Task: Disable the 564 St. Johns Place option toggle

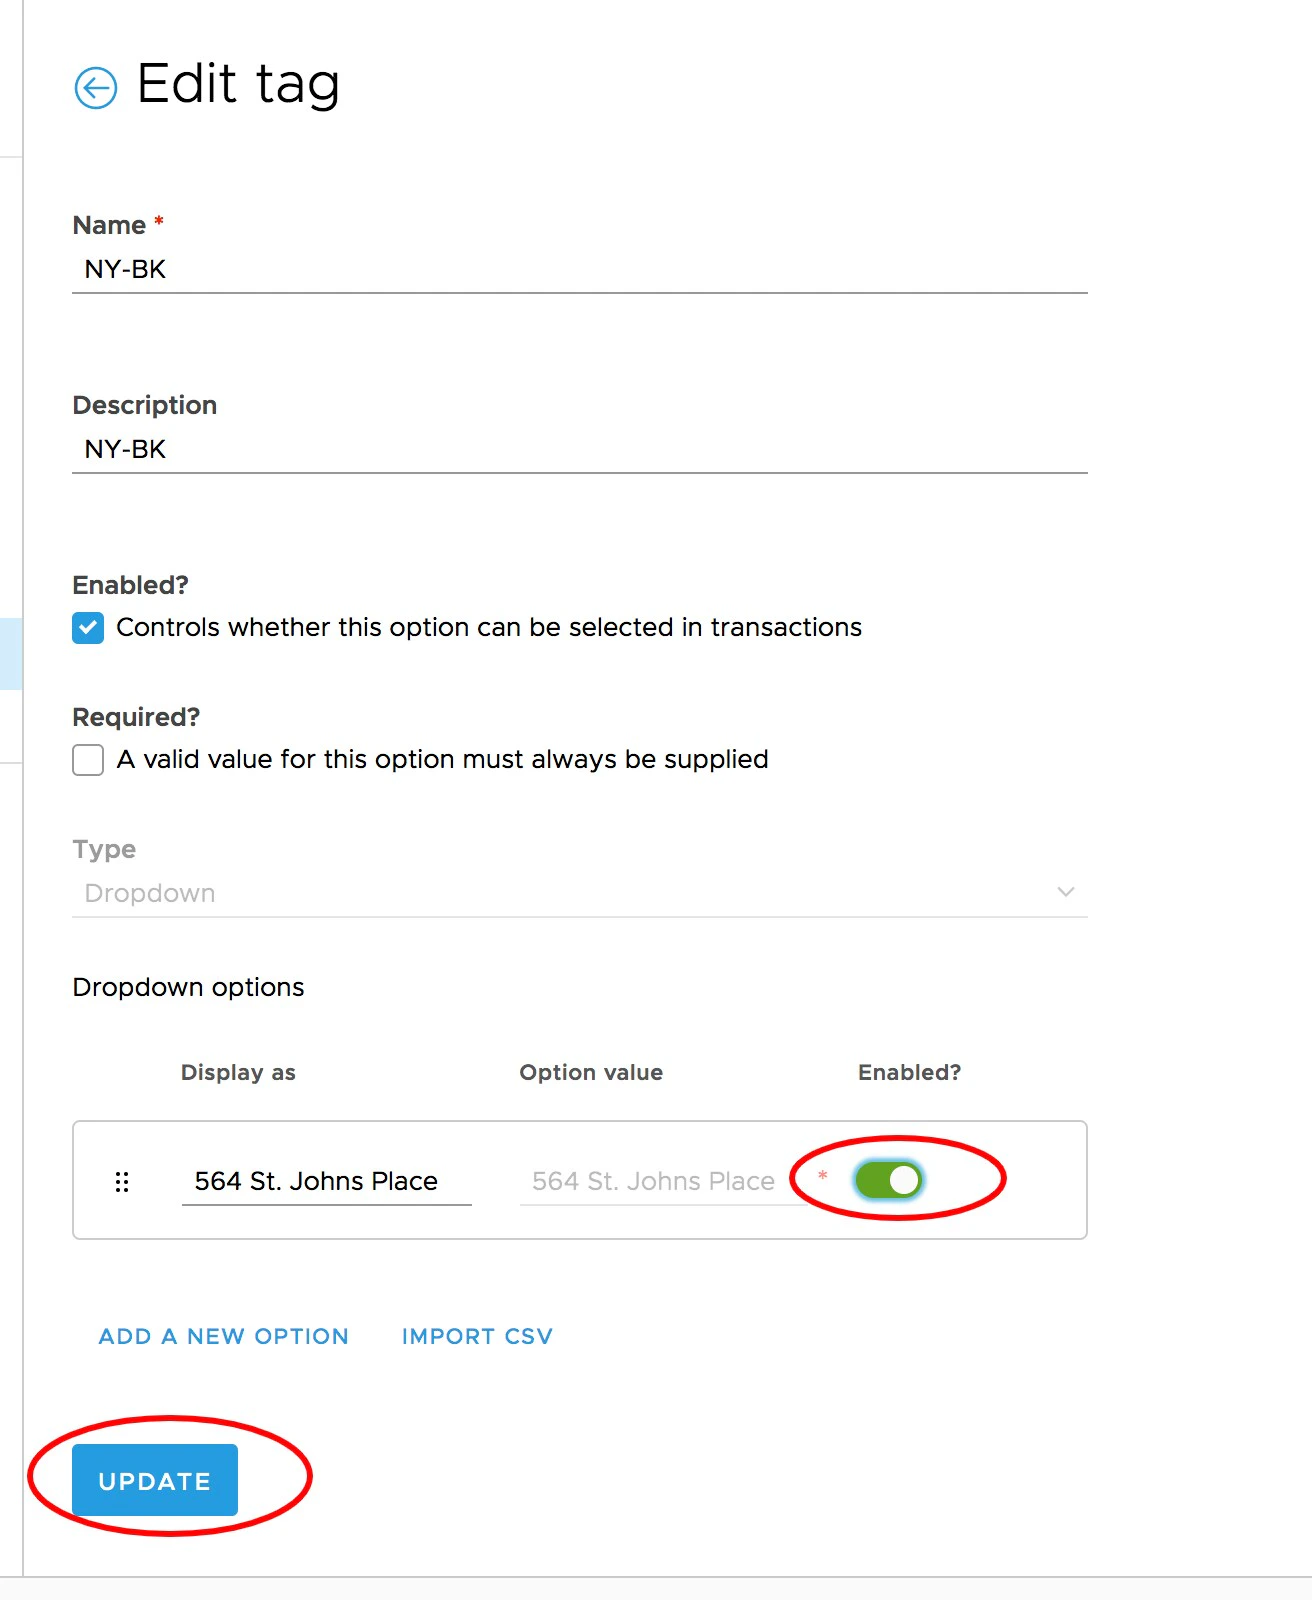Action: [x=888, y=1180]
